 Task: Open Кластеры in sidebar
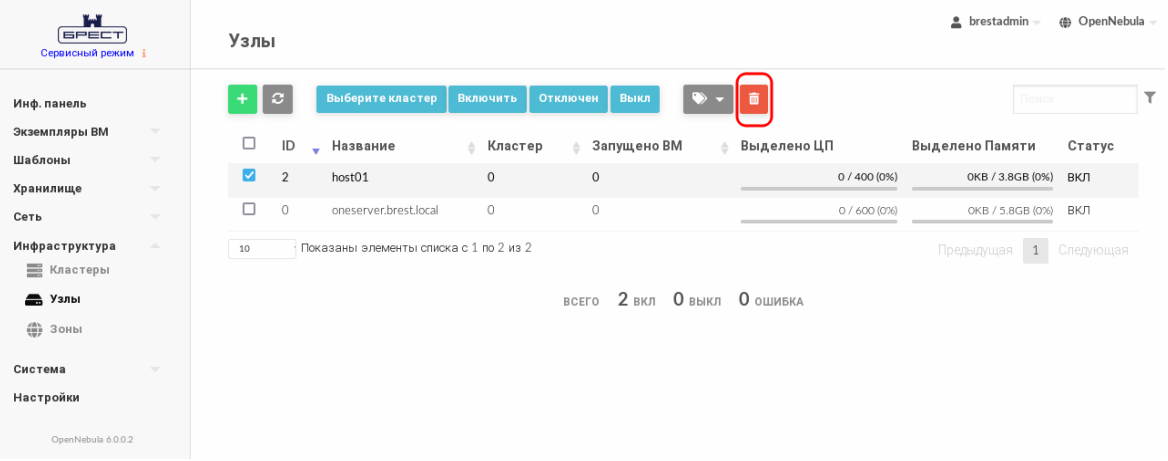(x=68, y=270)
